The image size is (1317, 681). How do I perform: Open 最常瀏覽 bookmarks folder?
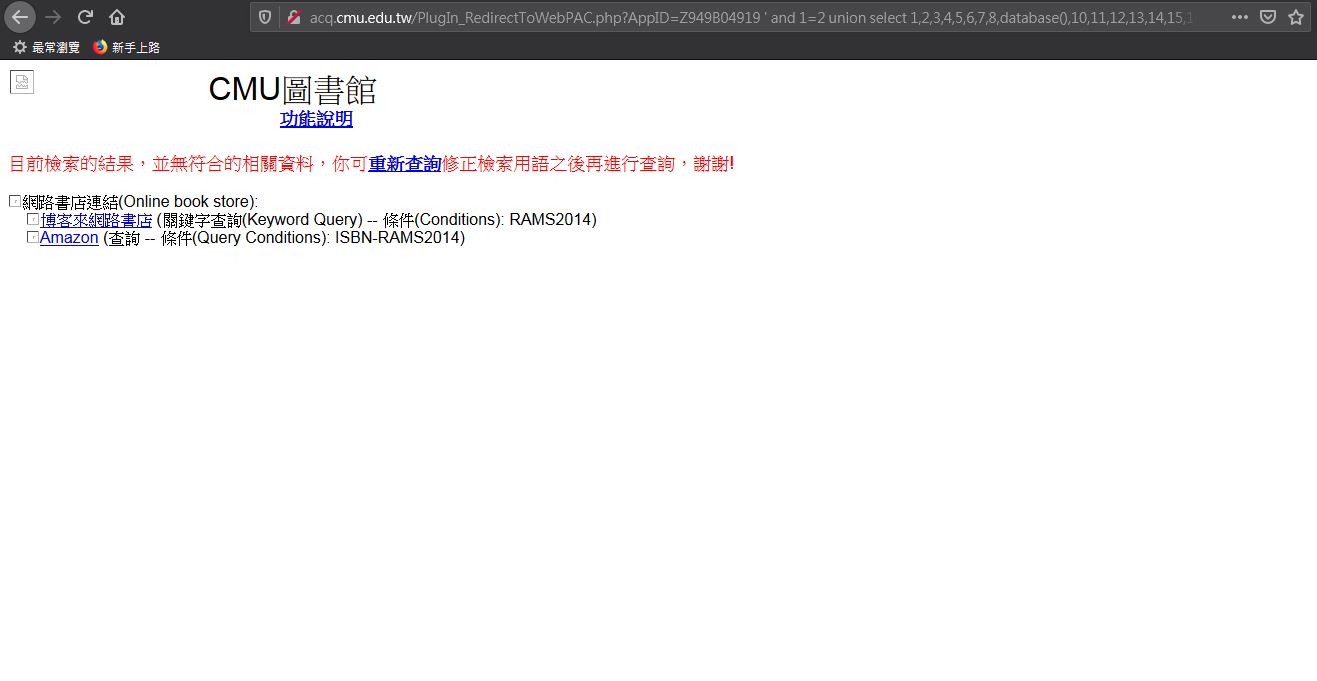point(46,47)
